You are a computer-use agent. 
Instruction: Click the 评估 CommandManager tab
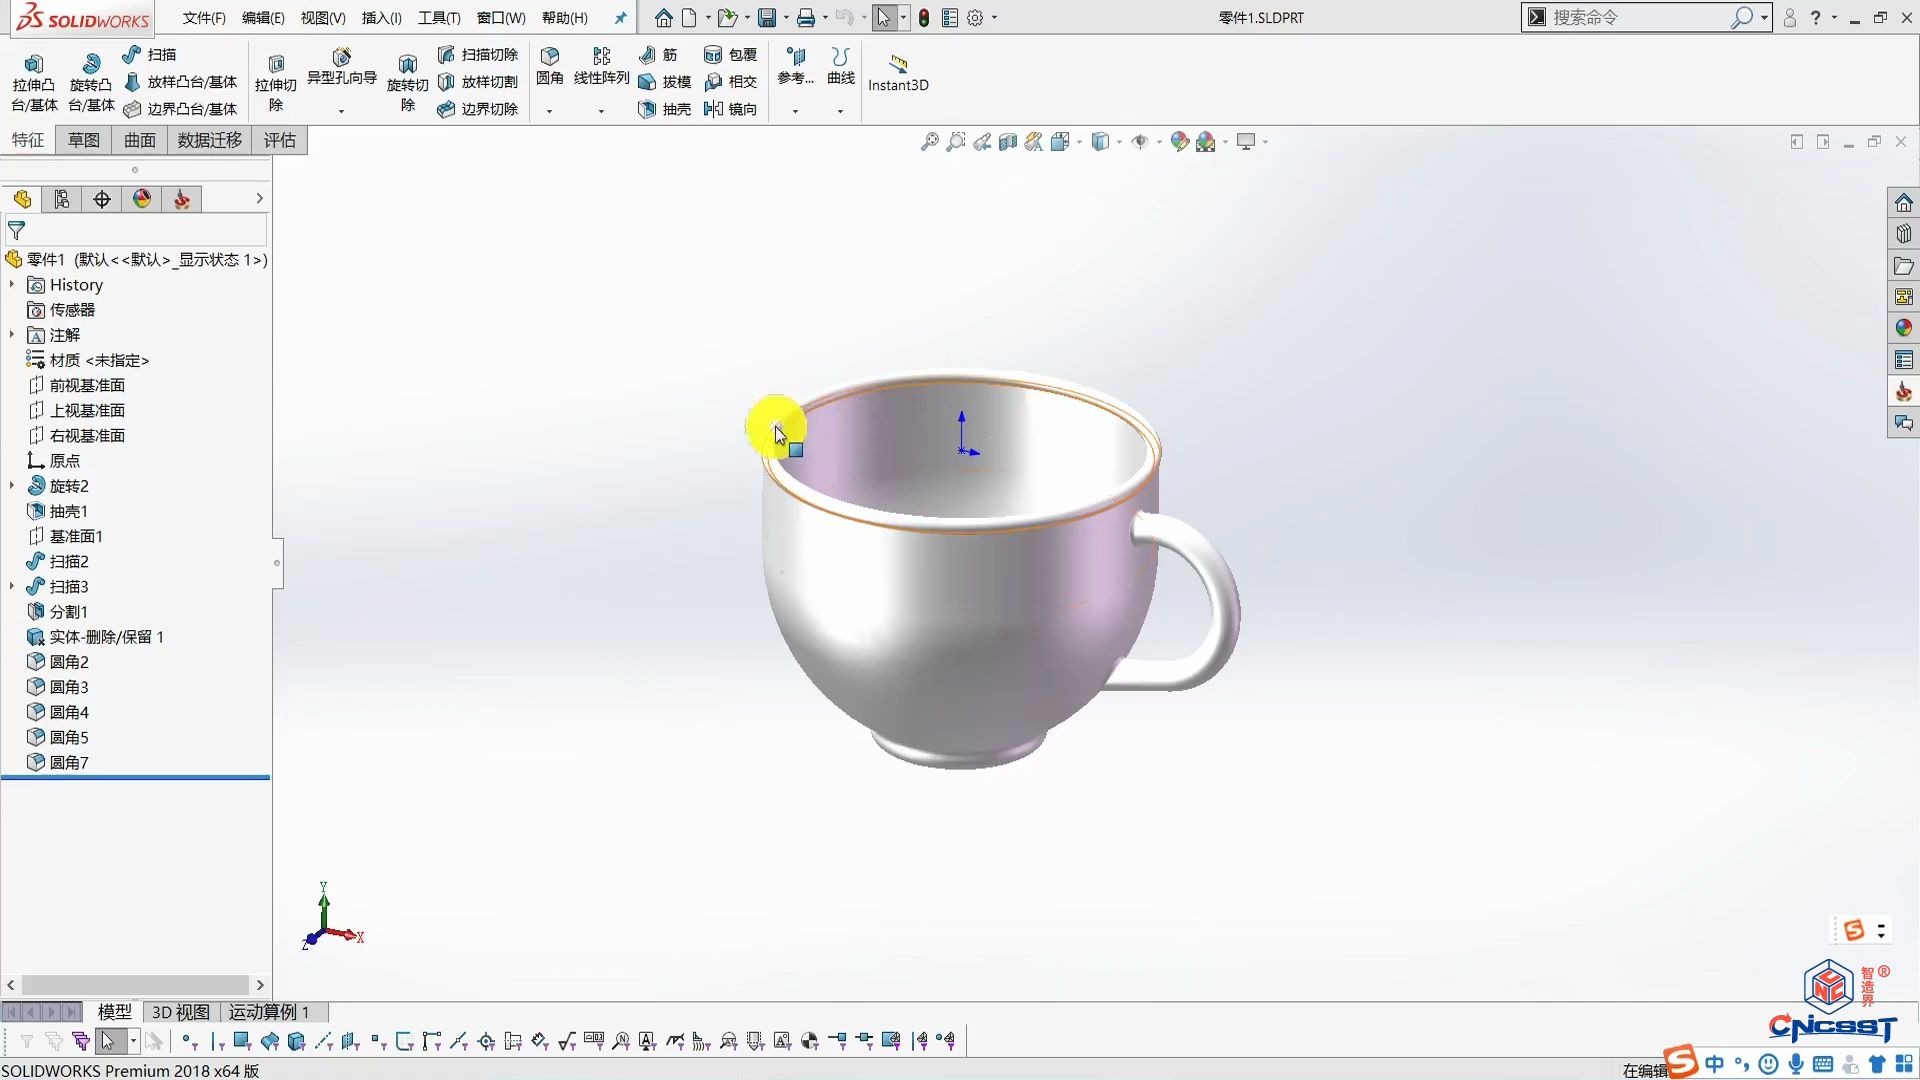(279, 140)
